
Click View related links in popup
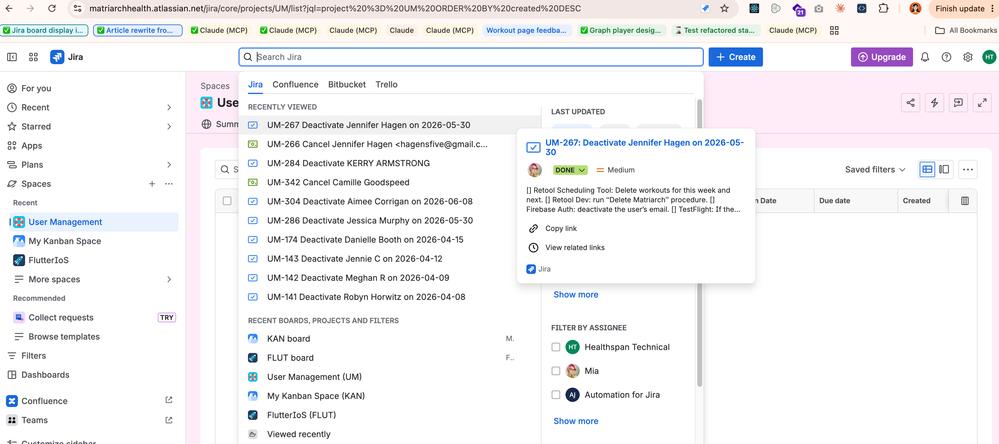click(x=575, y=247)
